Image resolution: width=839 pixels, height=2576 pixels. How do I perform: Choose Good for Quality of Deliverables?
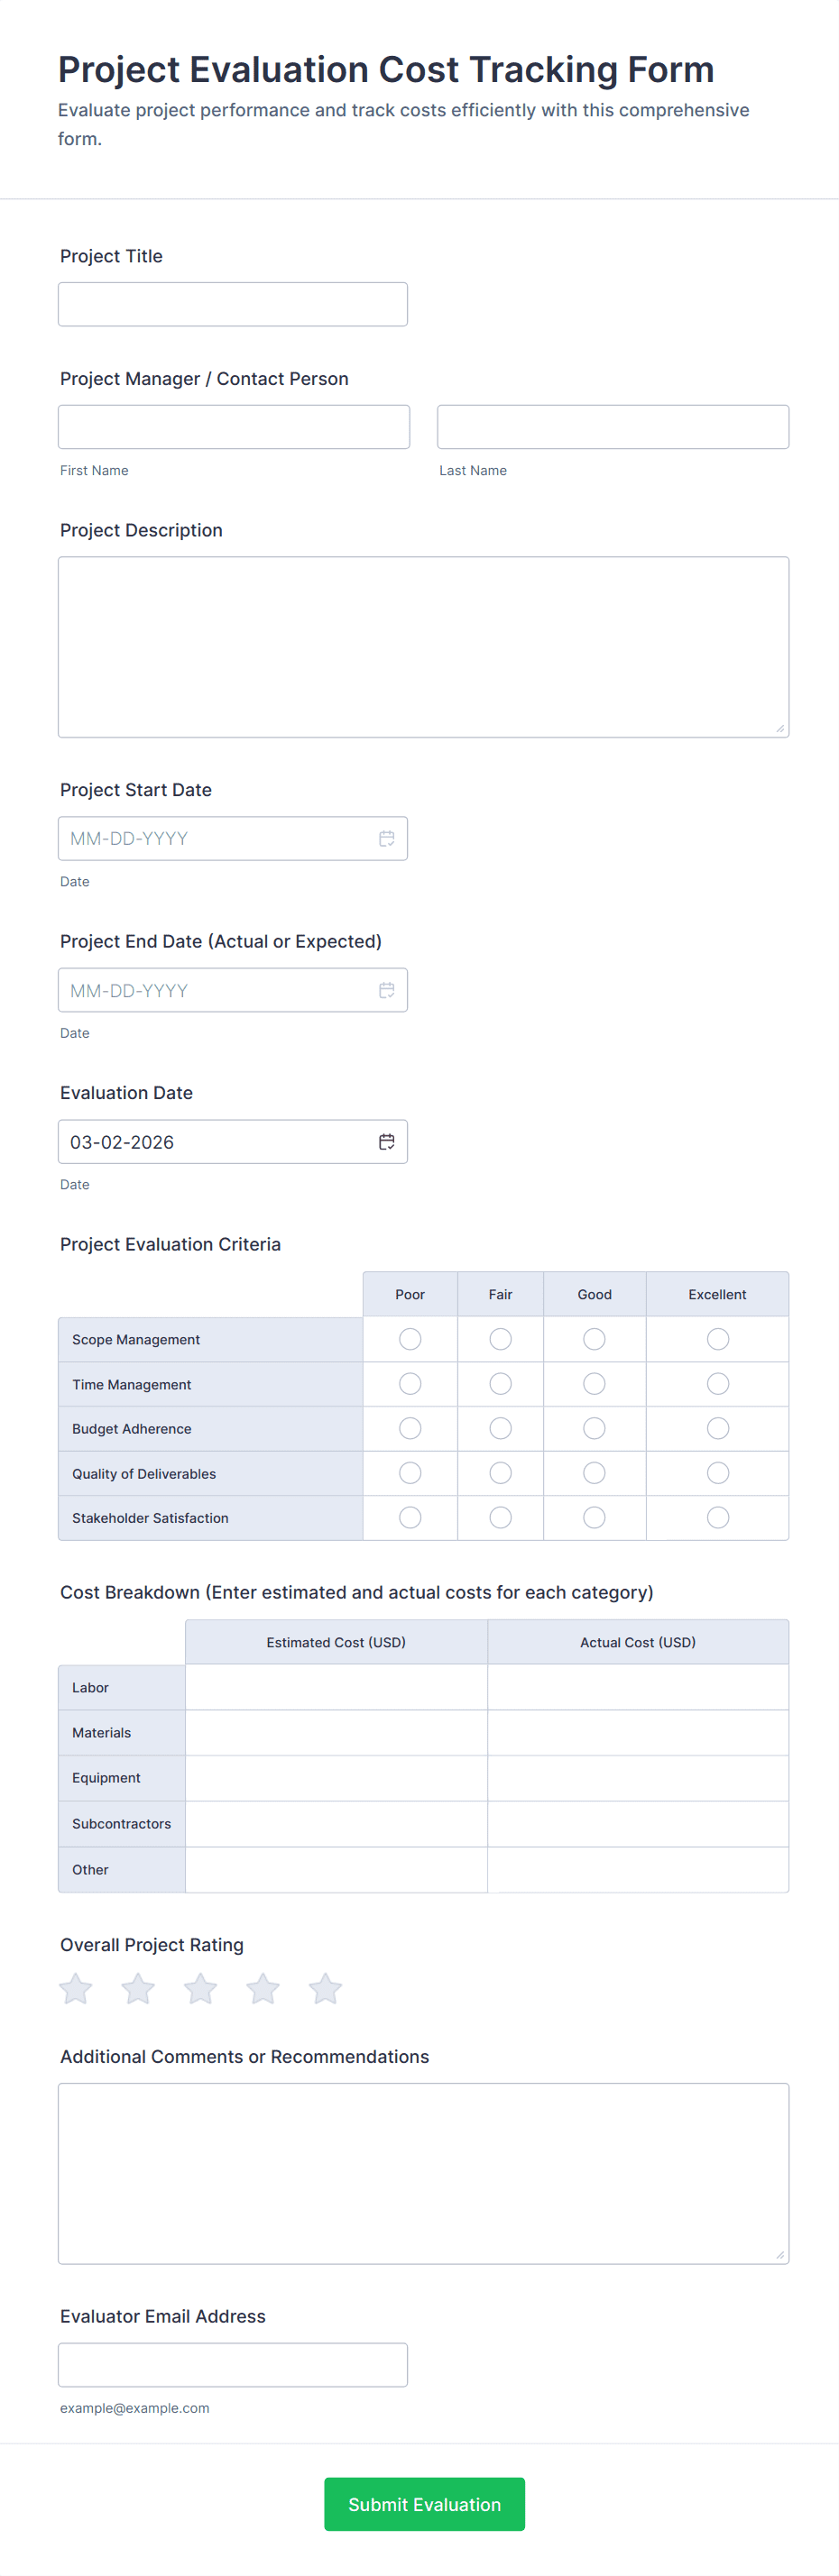click(x=594, y=1473)
